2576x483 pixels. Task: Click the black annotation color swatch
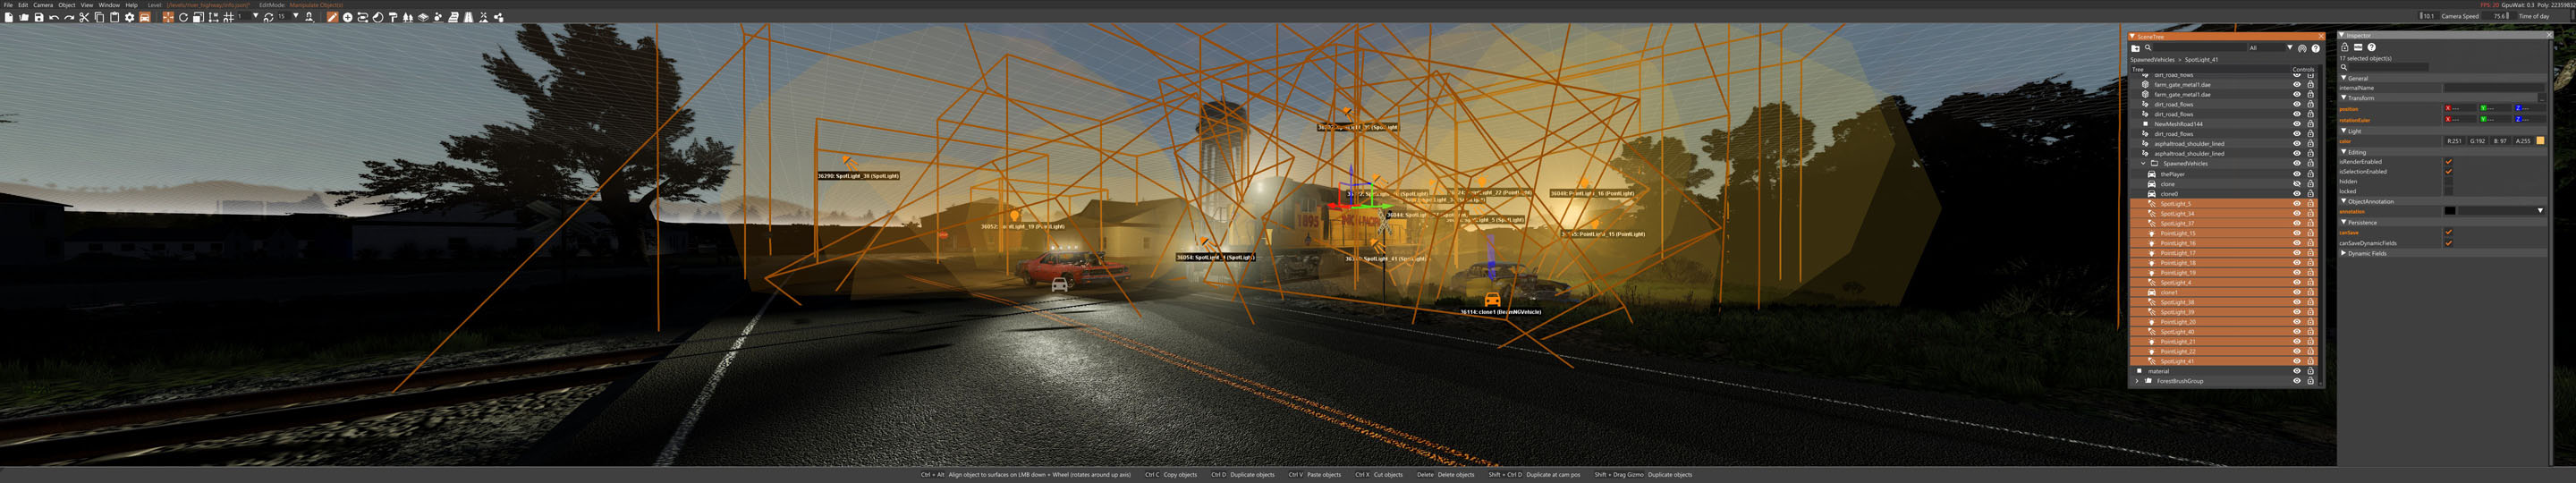tap(2450, 211)
